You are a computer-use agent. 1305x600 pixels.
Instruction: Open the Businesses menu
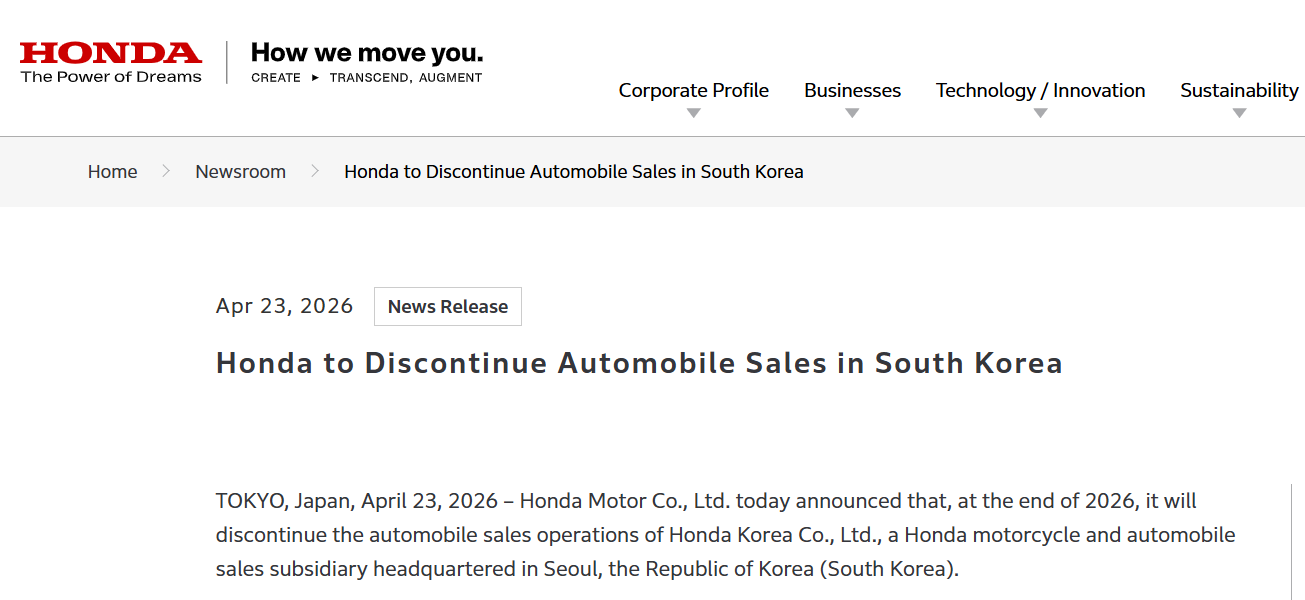coord(852,90)
